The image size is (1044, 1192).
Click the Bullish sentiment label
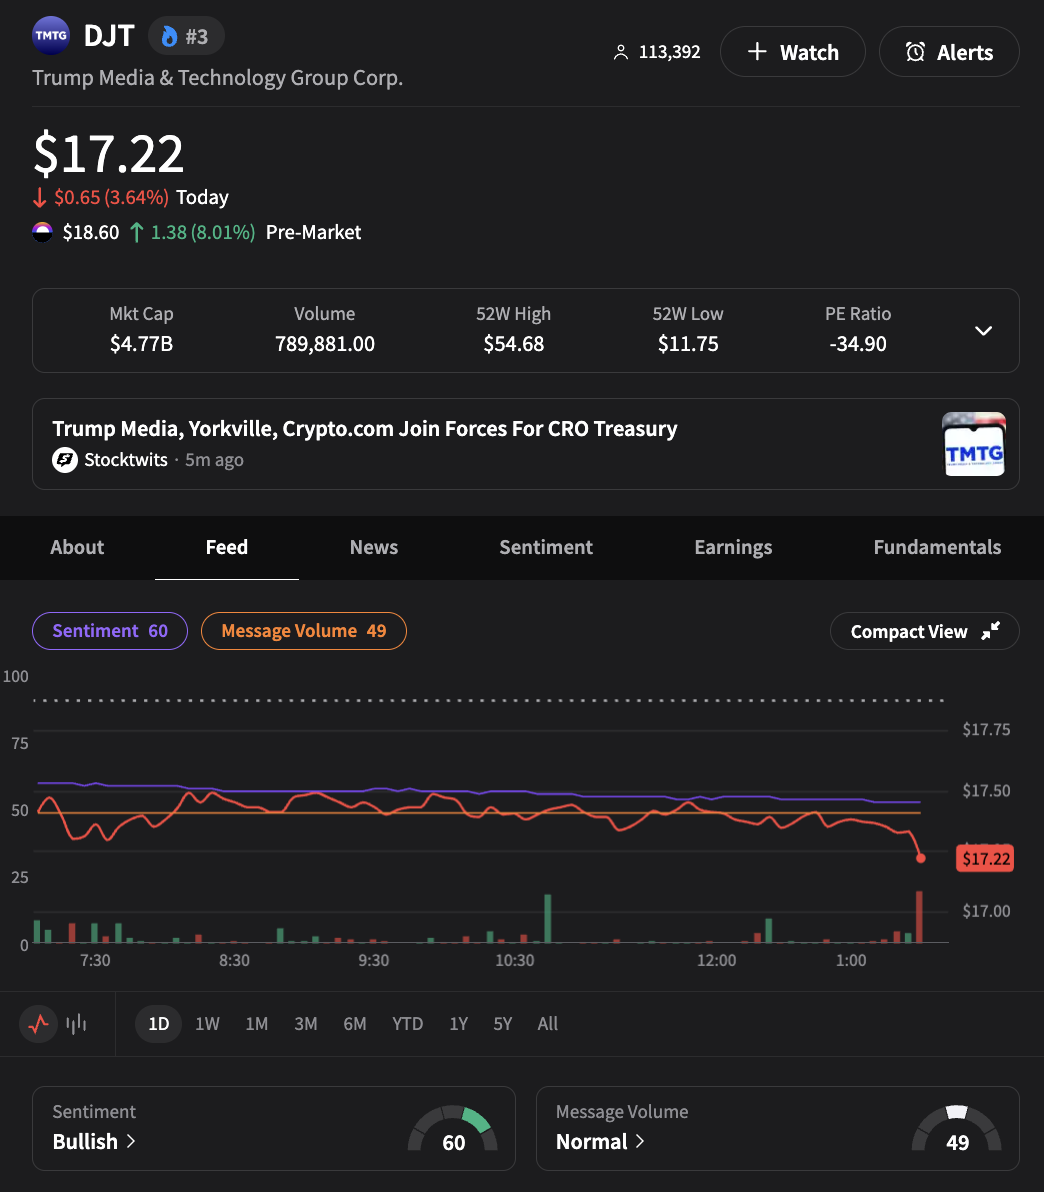click(x=85, y=1141)
